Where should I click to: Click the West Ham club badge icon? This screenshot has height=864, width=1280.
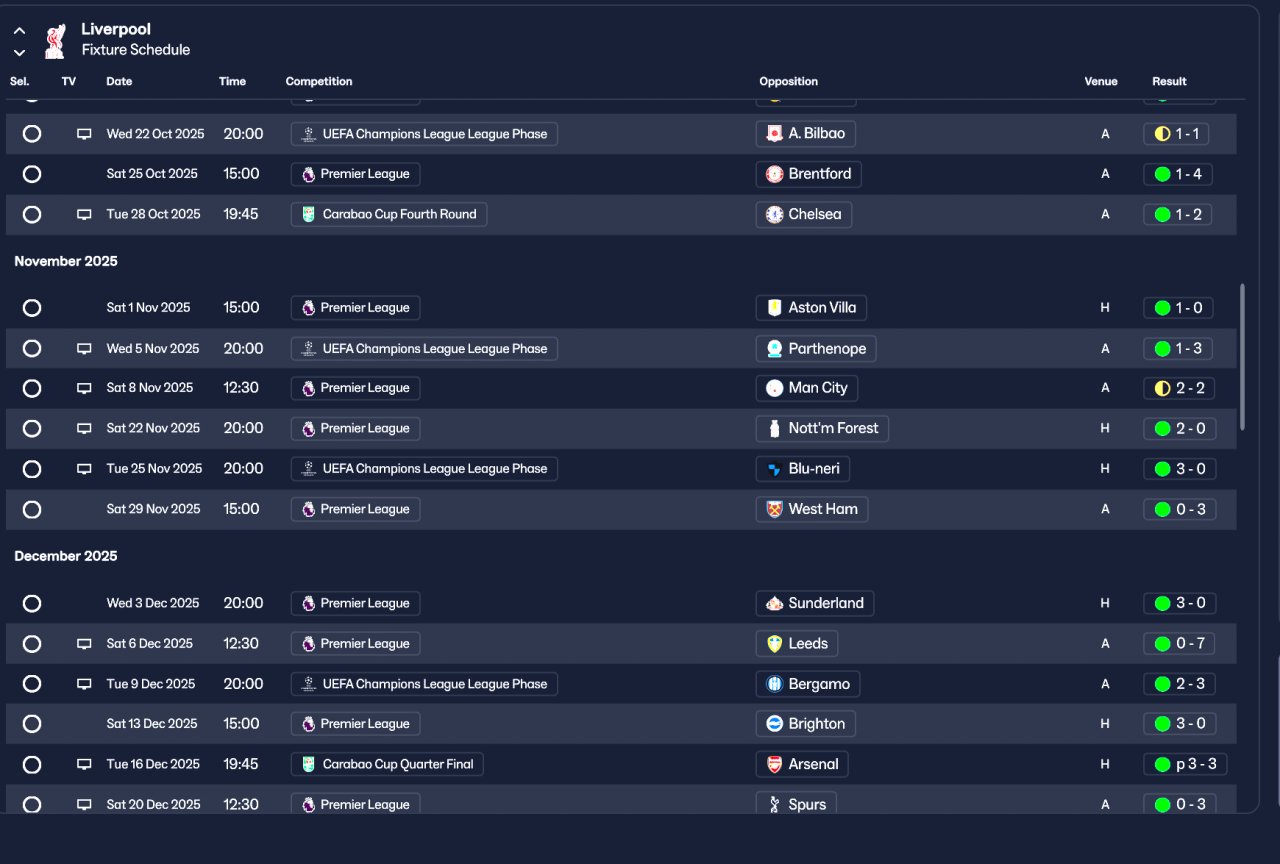pyautogui.click(x=774, y=509)
